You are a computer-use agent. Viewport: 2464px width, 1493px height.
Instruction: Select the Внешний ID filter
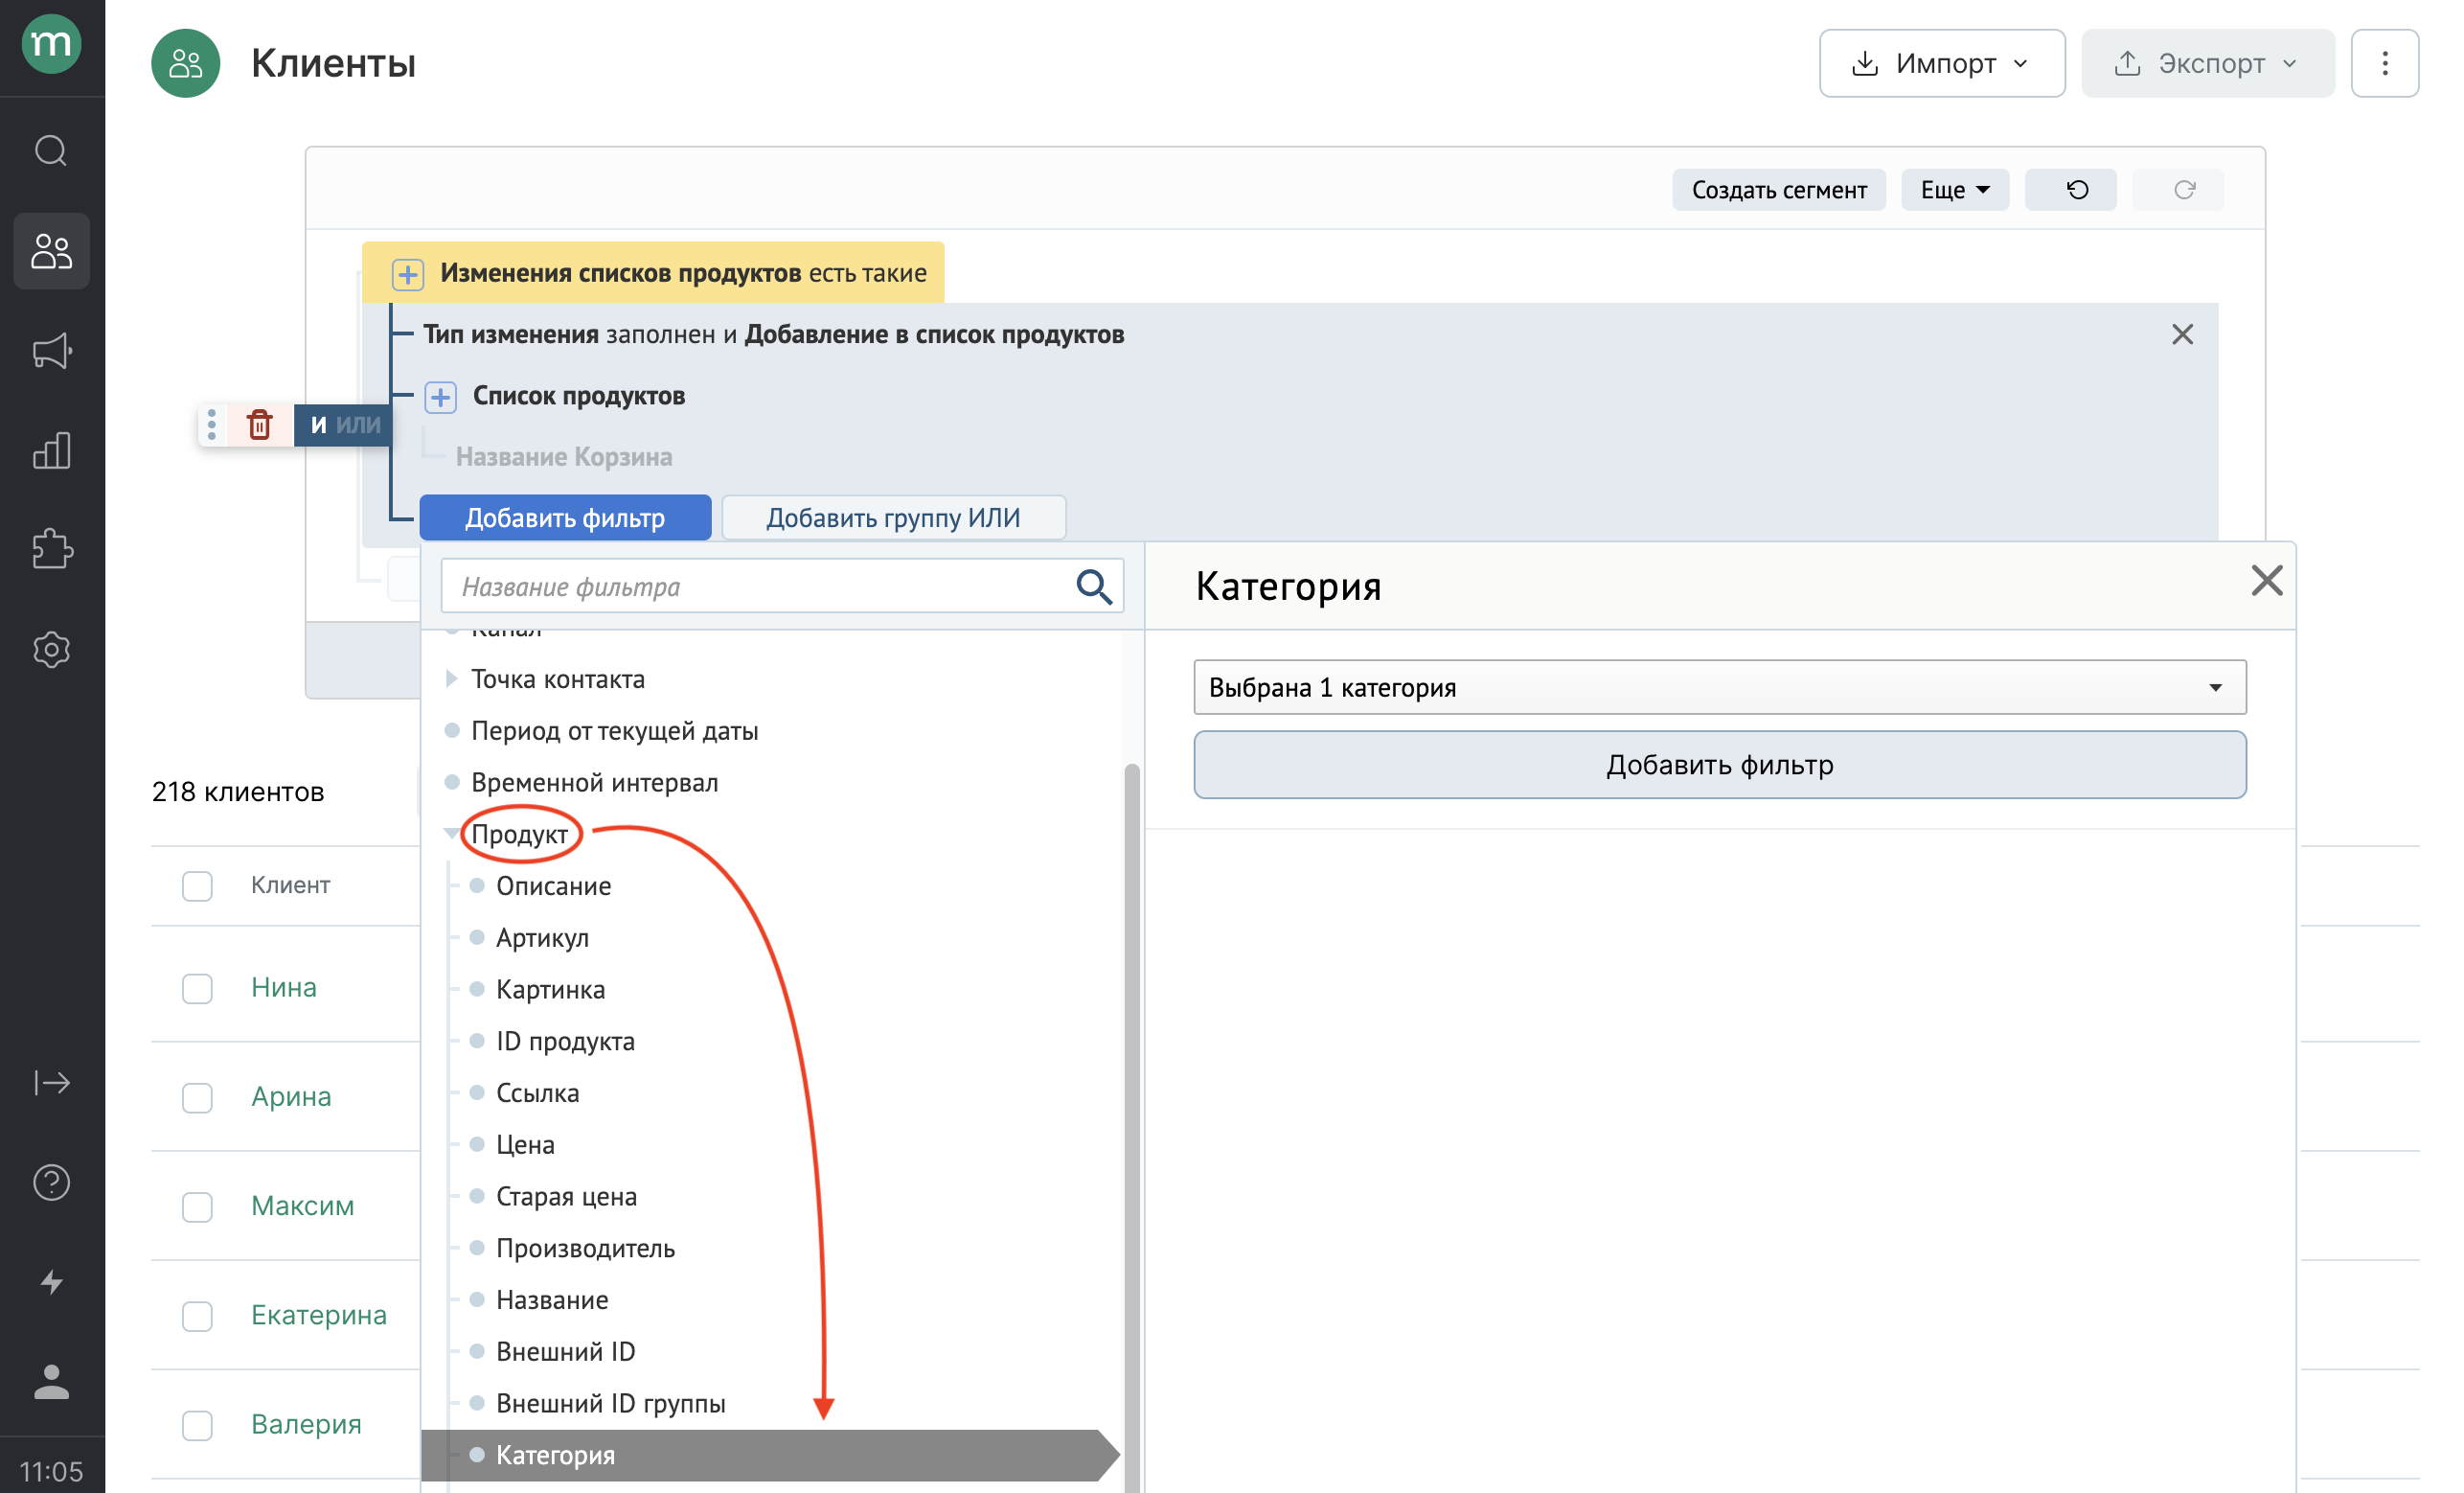565,1352
